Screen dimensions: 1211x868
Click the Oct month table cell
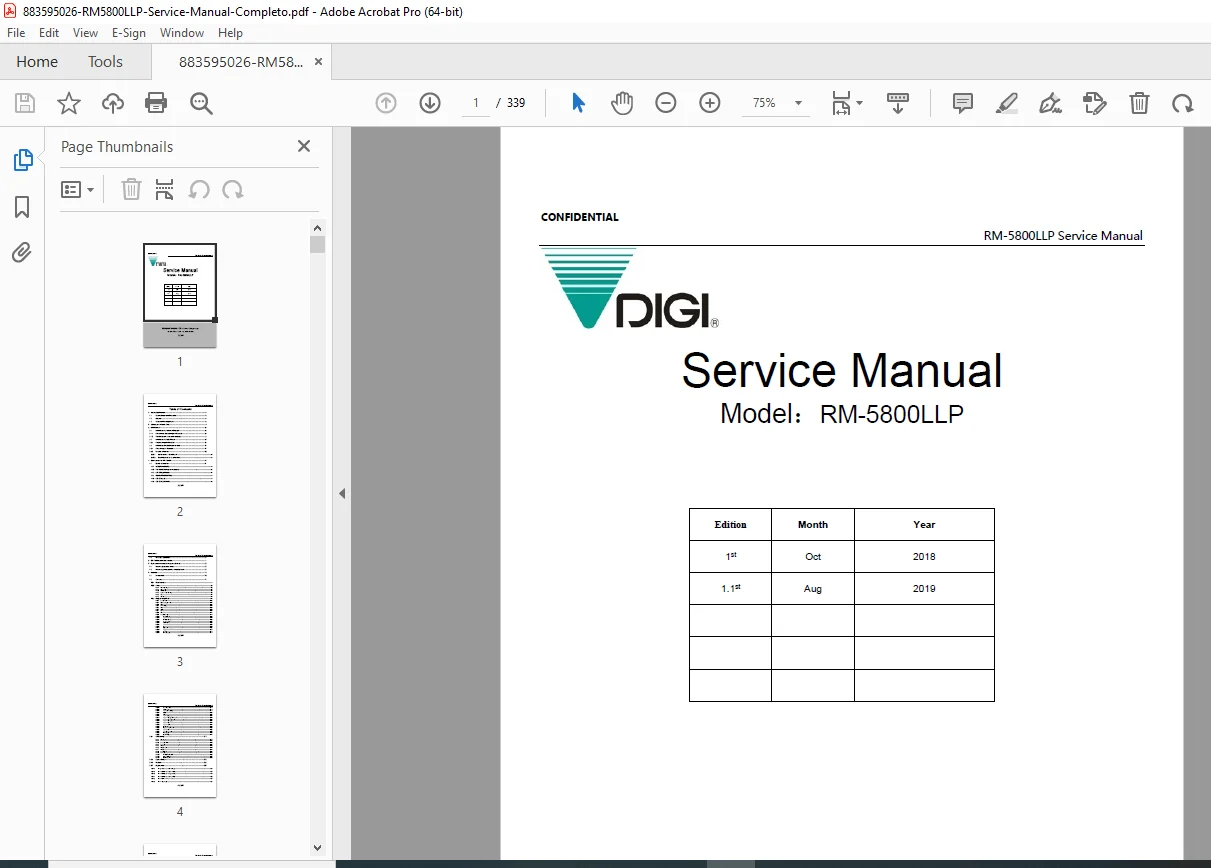(x=813, y=557)
